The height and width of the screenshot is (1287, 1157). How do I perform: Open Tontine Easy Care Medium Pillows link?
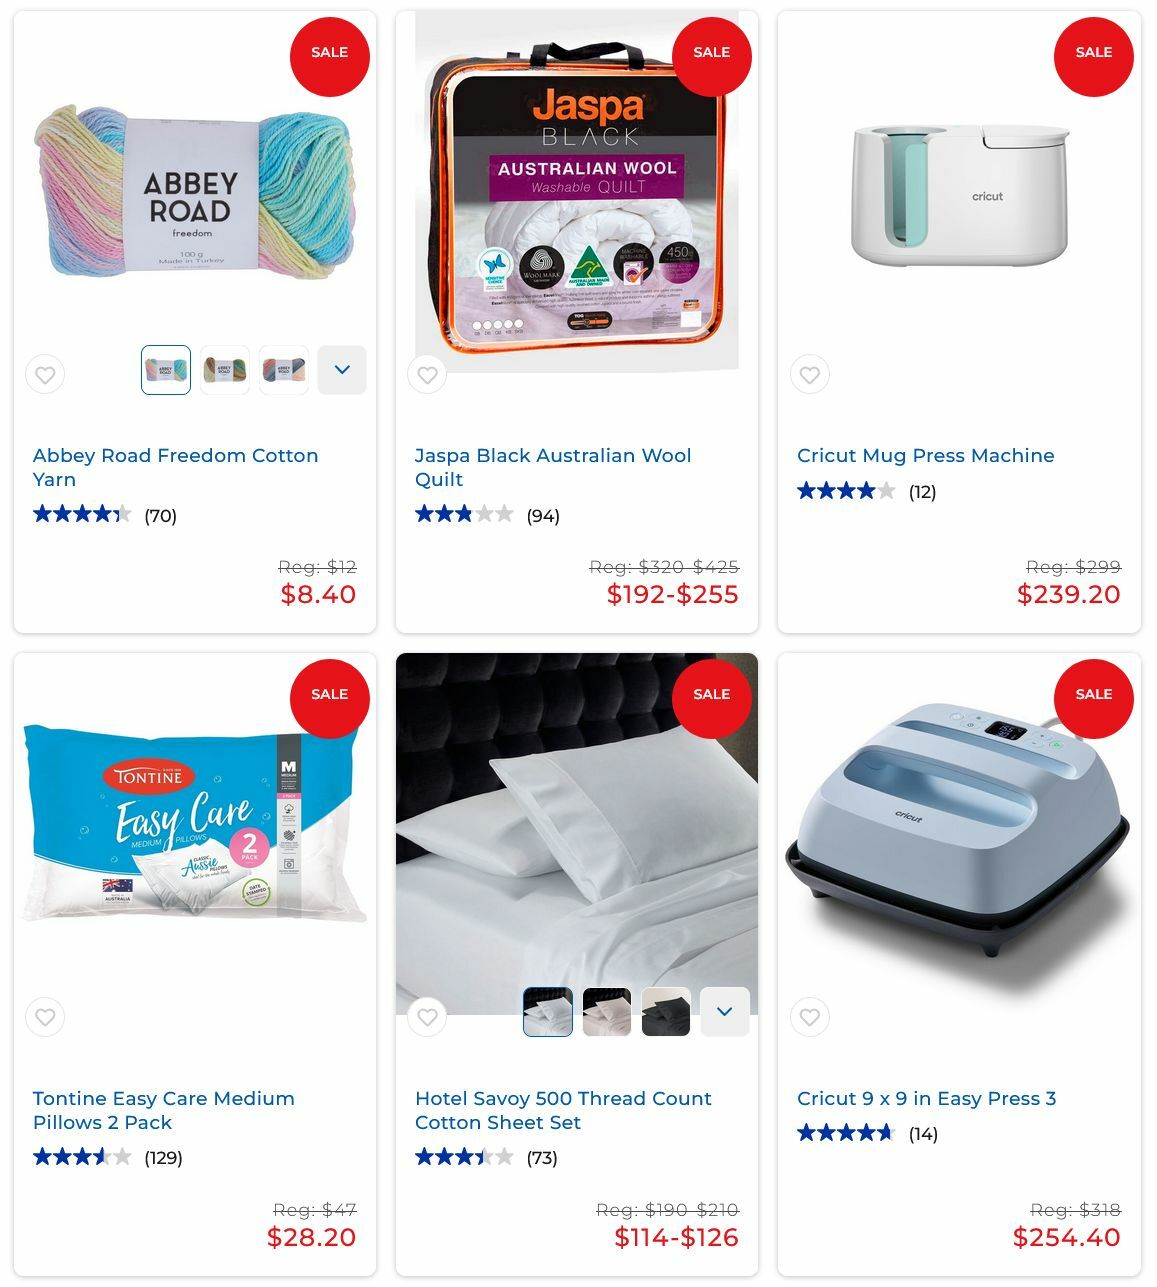coord(164,1110)
